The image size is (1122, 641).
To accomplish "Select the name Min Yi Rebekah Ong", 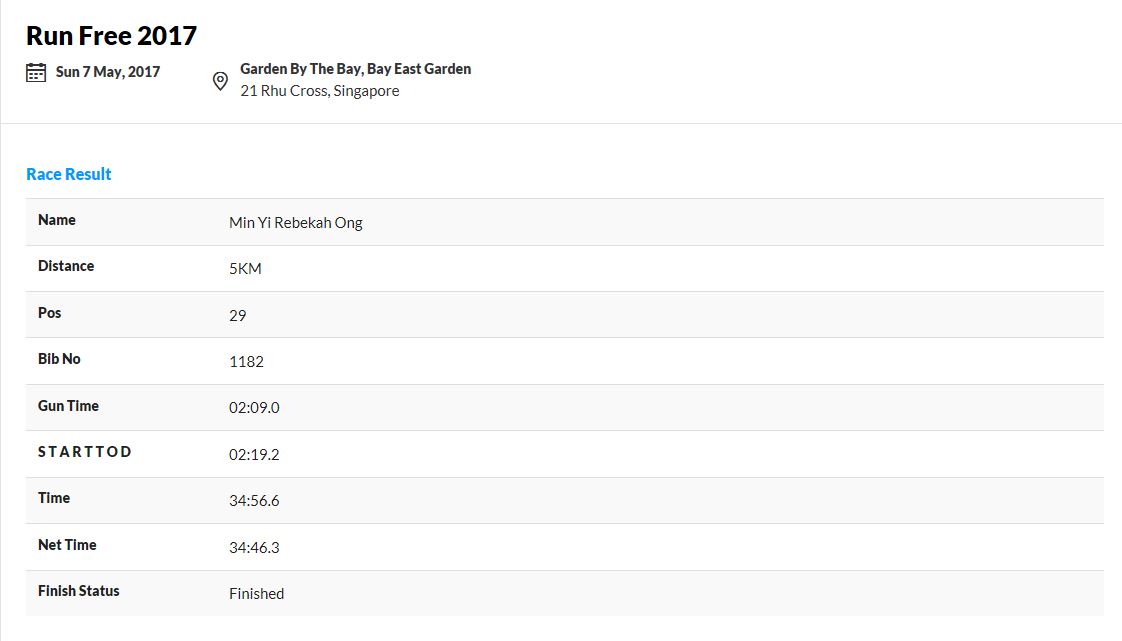I will pos(296,222).
